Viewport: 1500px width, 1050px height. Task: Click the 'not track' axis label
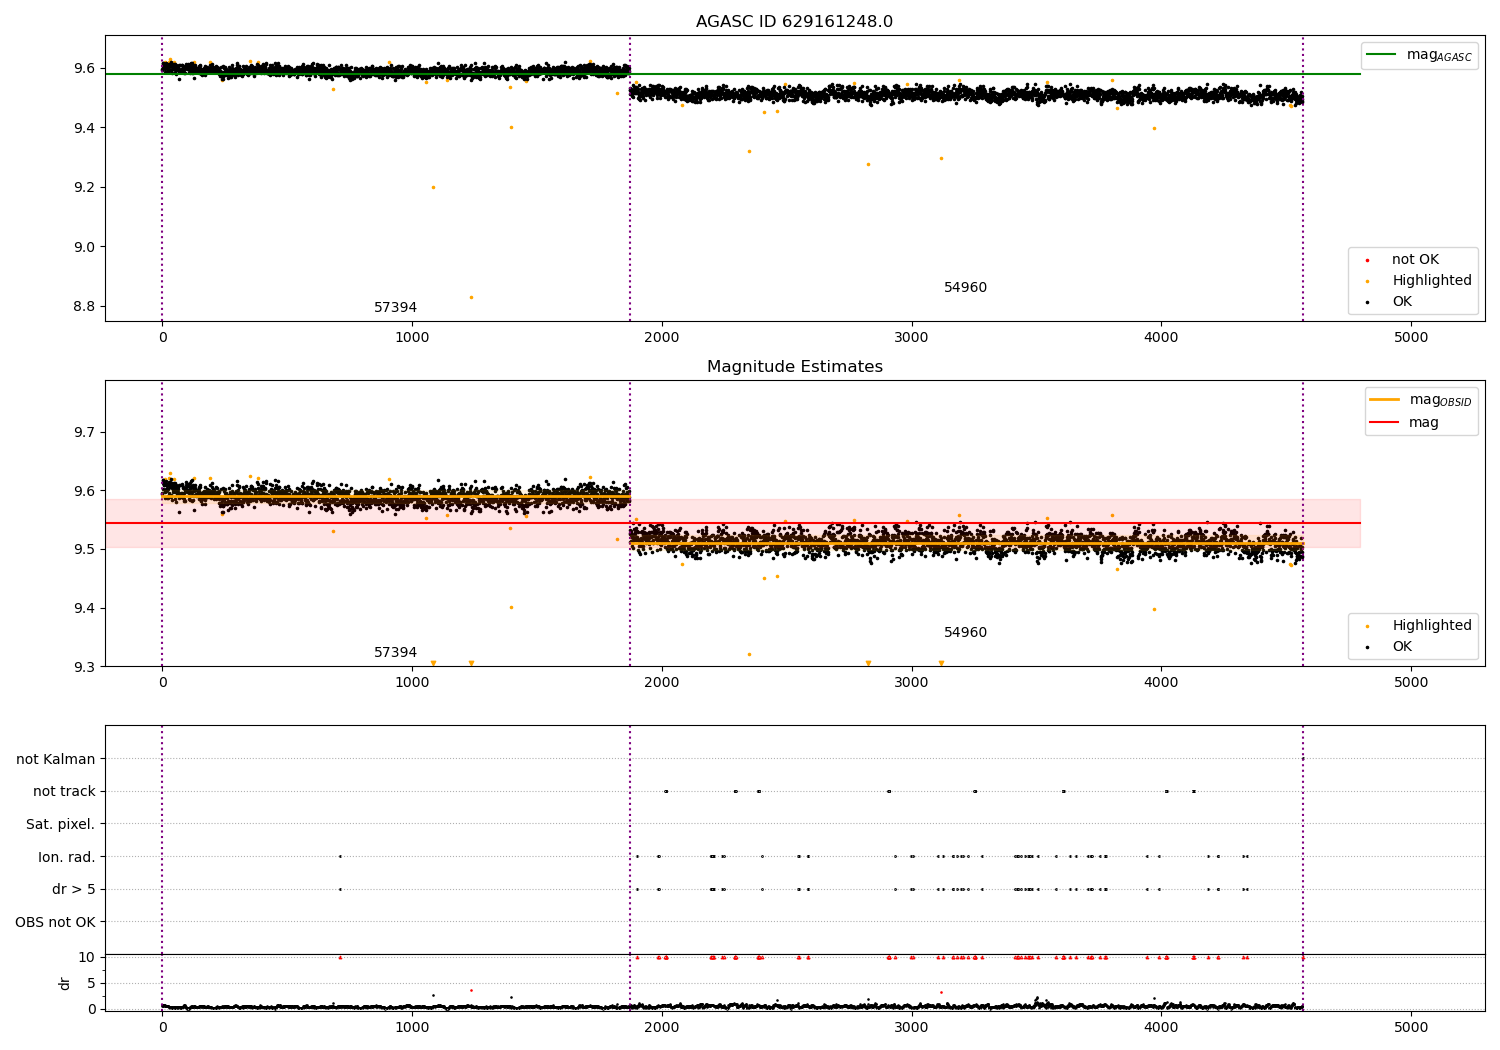tap(64, 791)
